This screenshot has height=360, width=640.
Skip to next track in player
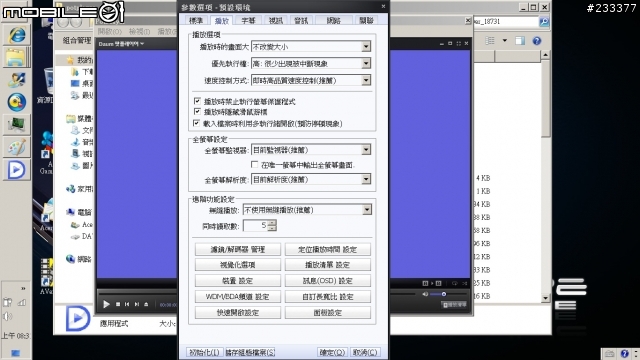point(137,304)
